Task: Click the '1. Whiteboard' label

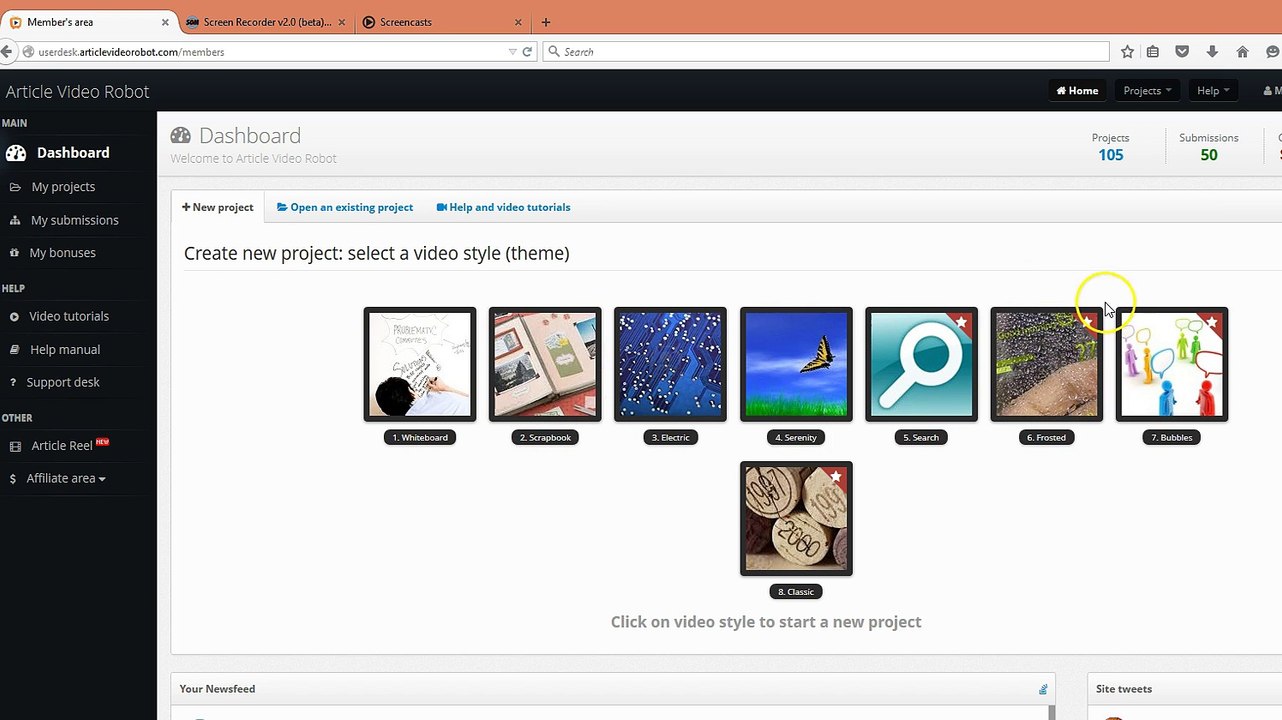Action: (x=420, y=437)
